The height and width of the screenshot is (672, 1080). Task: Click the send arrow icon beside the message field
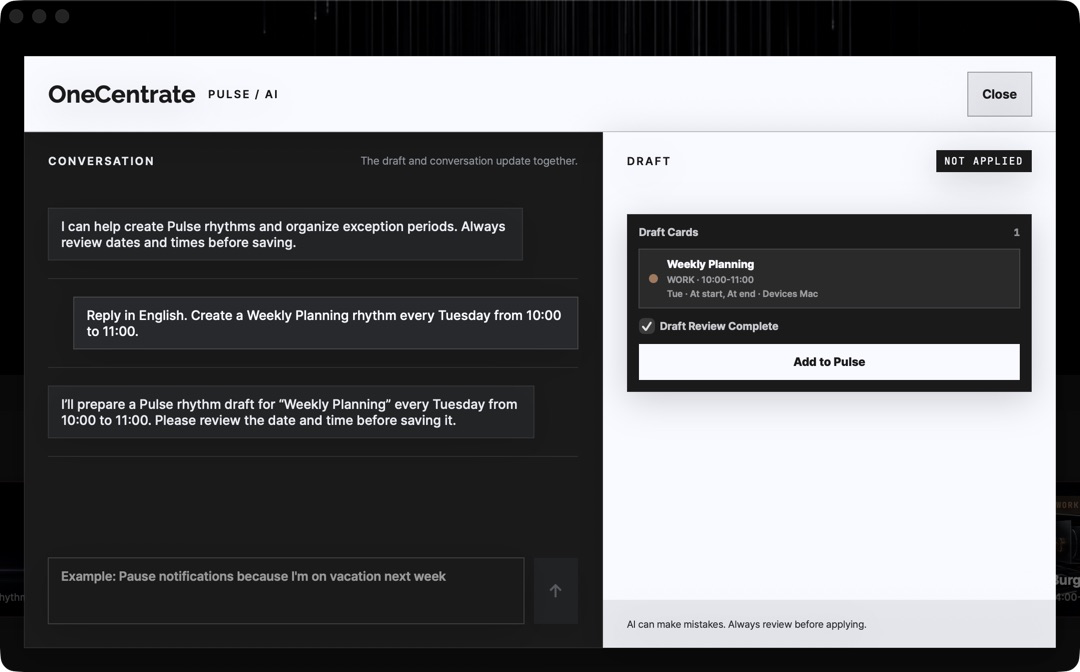click(x=555, y=591)
